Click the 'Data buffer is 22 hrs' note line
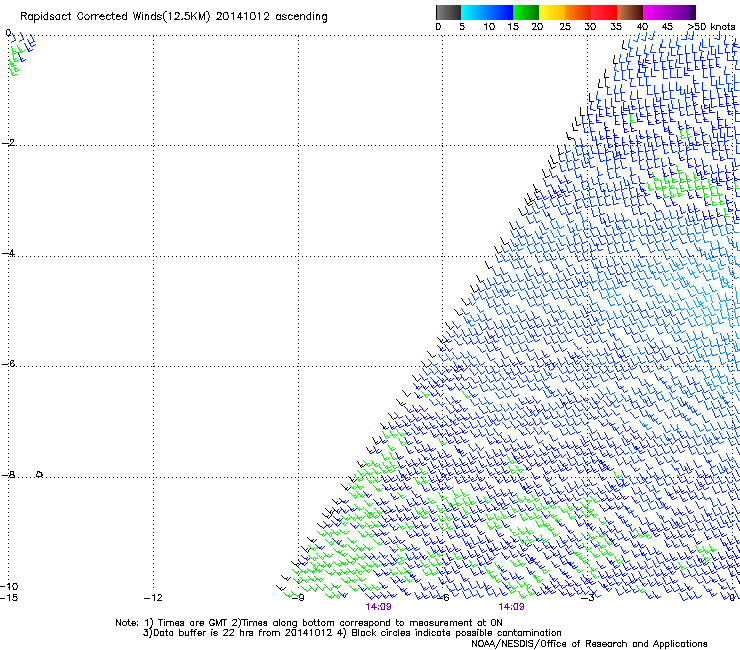The width and height of the screenshot is (740, 650). [x=352, y=633]
